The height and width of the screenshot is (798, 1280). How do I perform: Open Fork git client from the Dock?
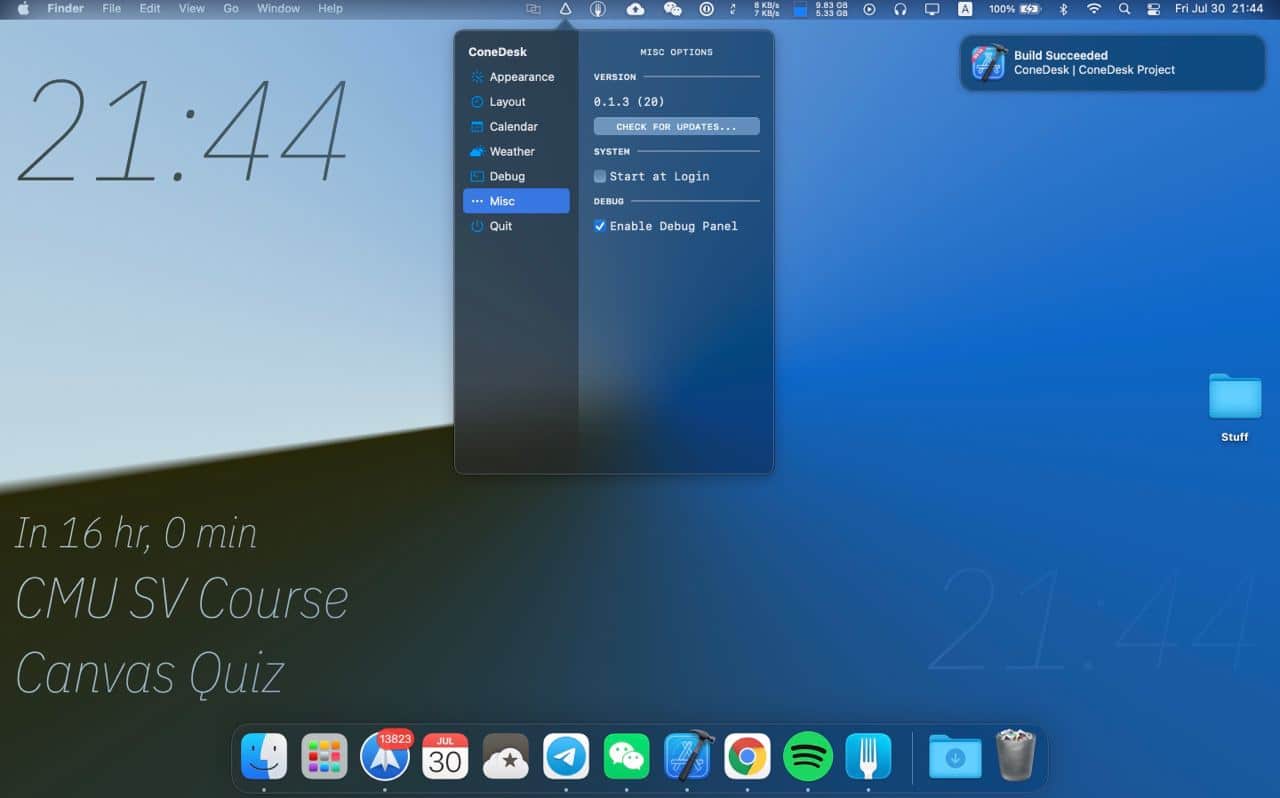click(x=868, y=756)
